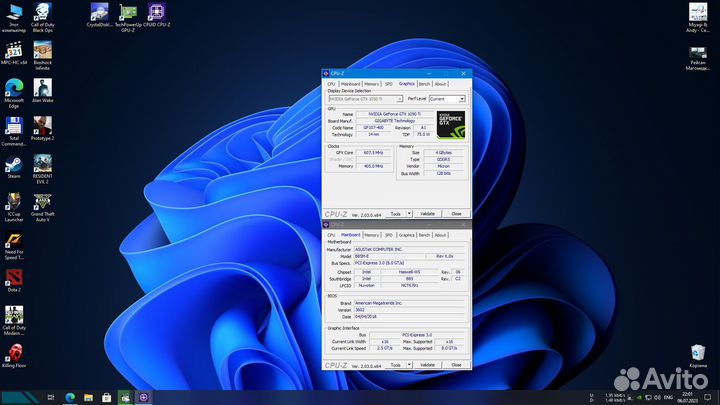Screen dimensions: 720x405
Task: Open About tab in lower CPU-Z window
Action: click(x=440, y=235)
